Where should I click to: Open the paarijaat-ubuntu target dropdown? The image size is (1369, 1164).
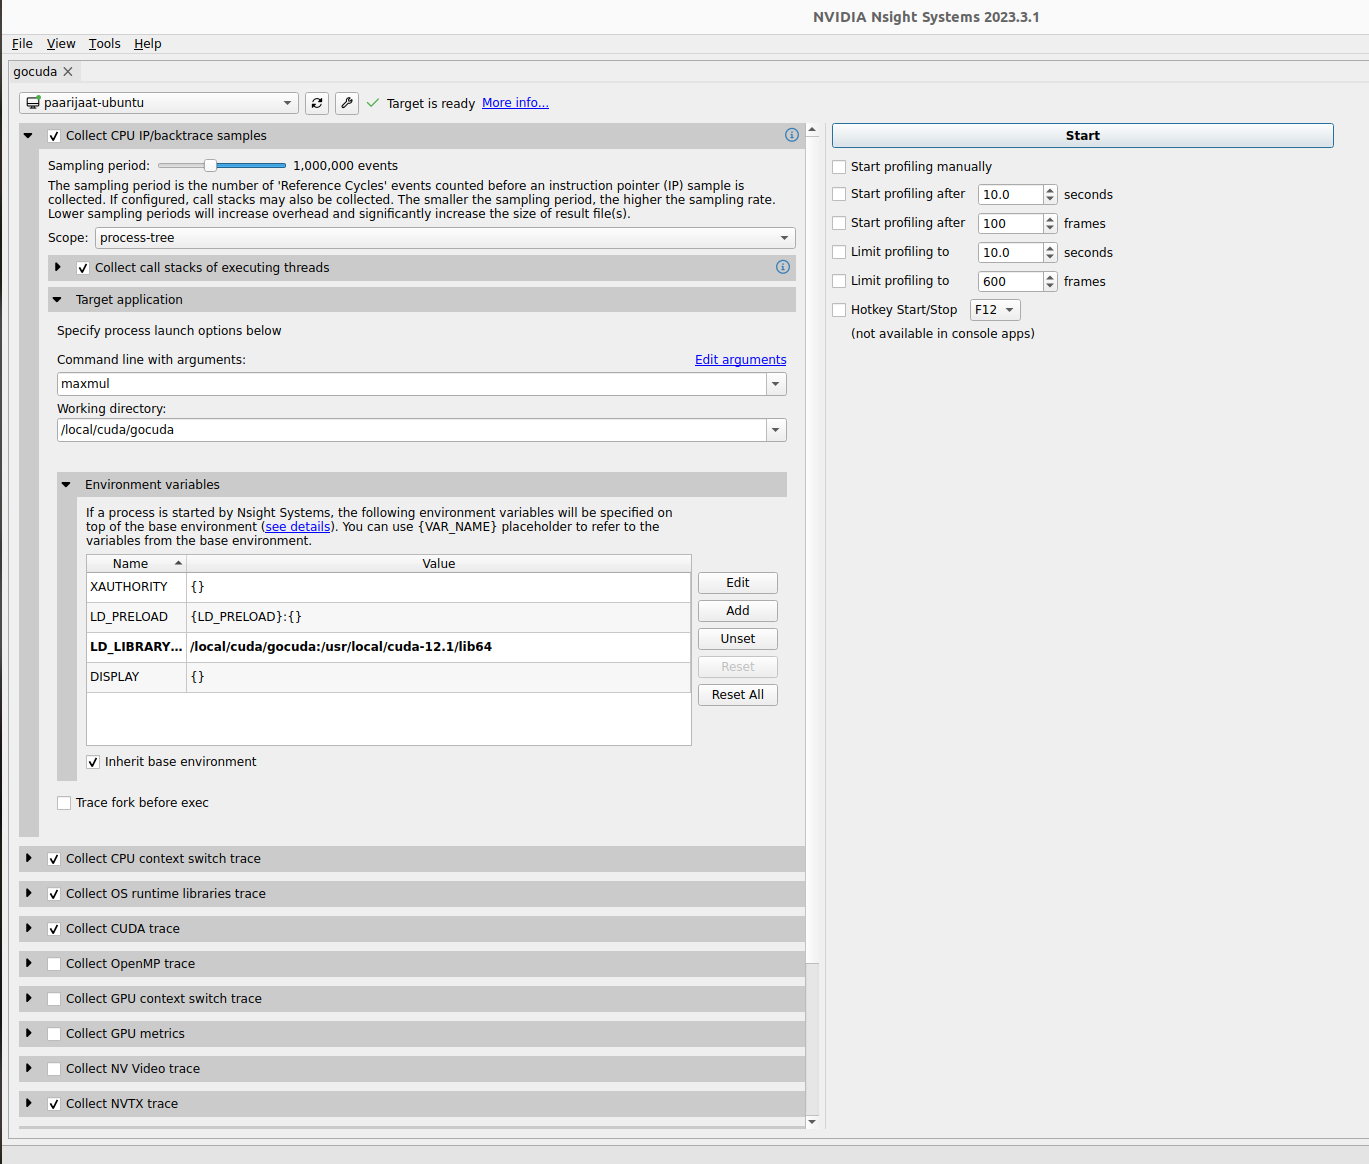[x=159, y=103]
